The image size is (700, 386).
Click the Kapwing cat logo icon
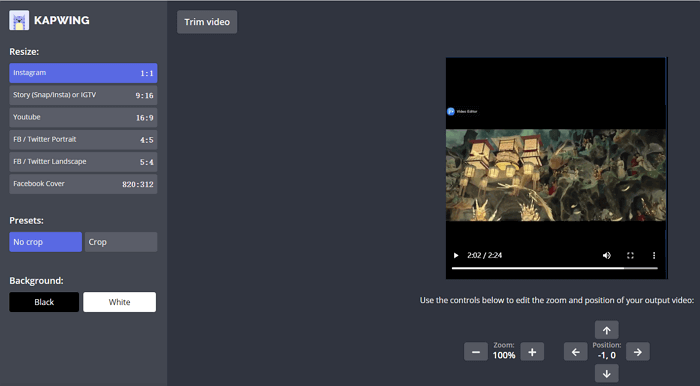click(19, 20)
